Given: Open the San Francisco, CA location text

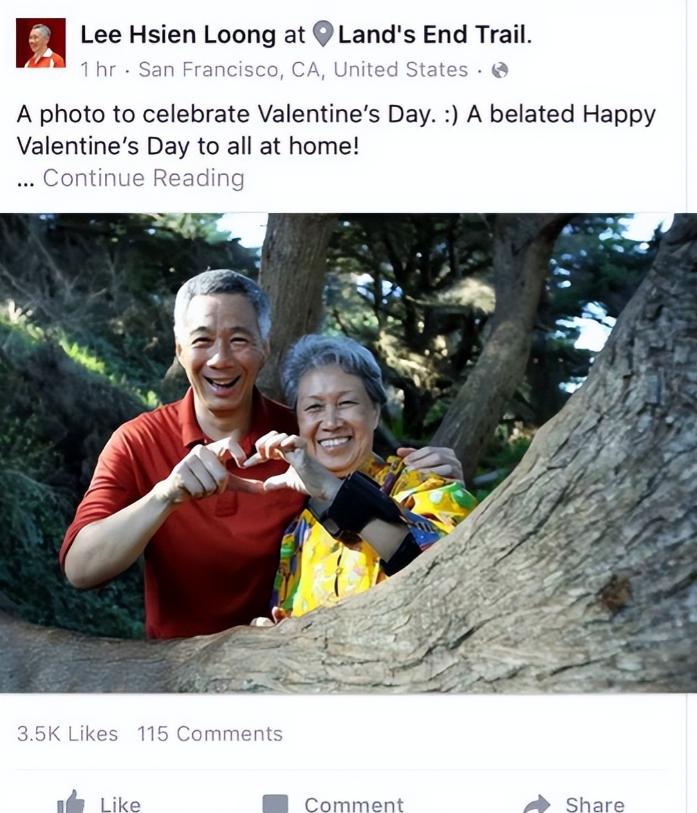Looking at the screenshot, I should coord(303,69).
